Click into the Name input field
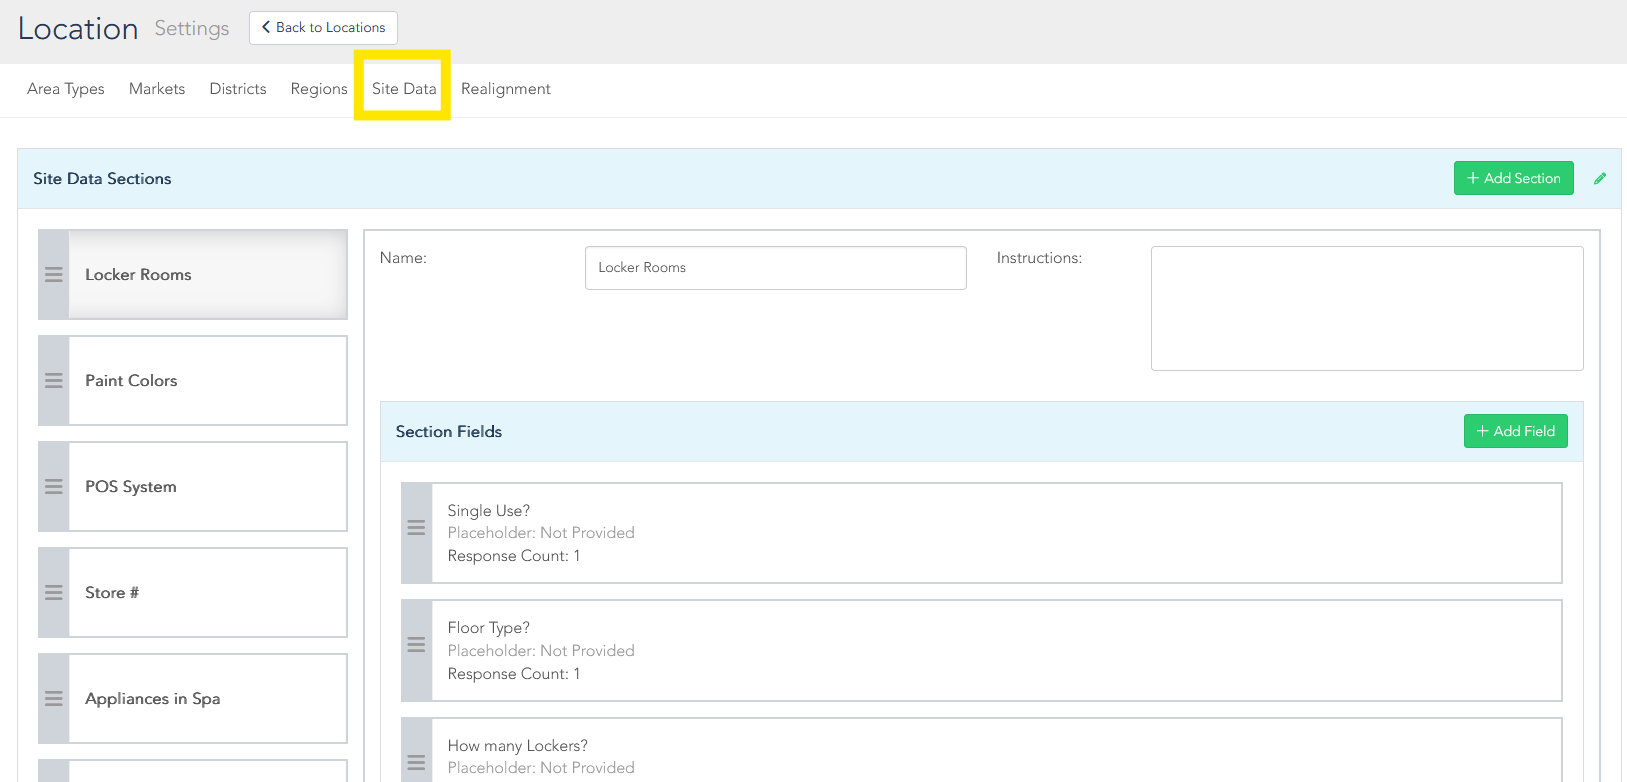The height and width of the screenshot is (782, 1627). (775, 268)
